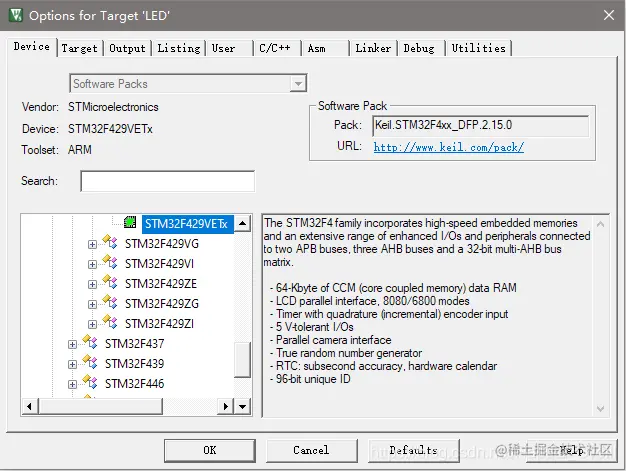Click the Cancel button

[311, 450]
